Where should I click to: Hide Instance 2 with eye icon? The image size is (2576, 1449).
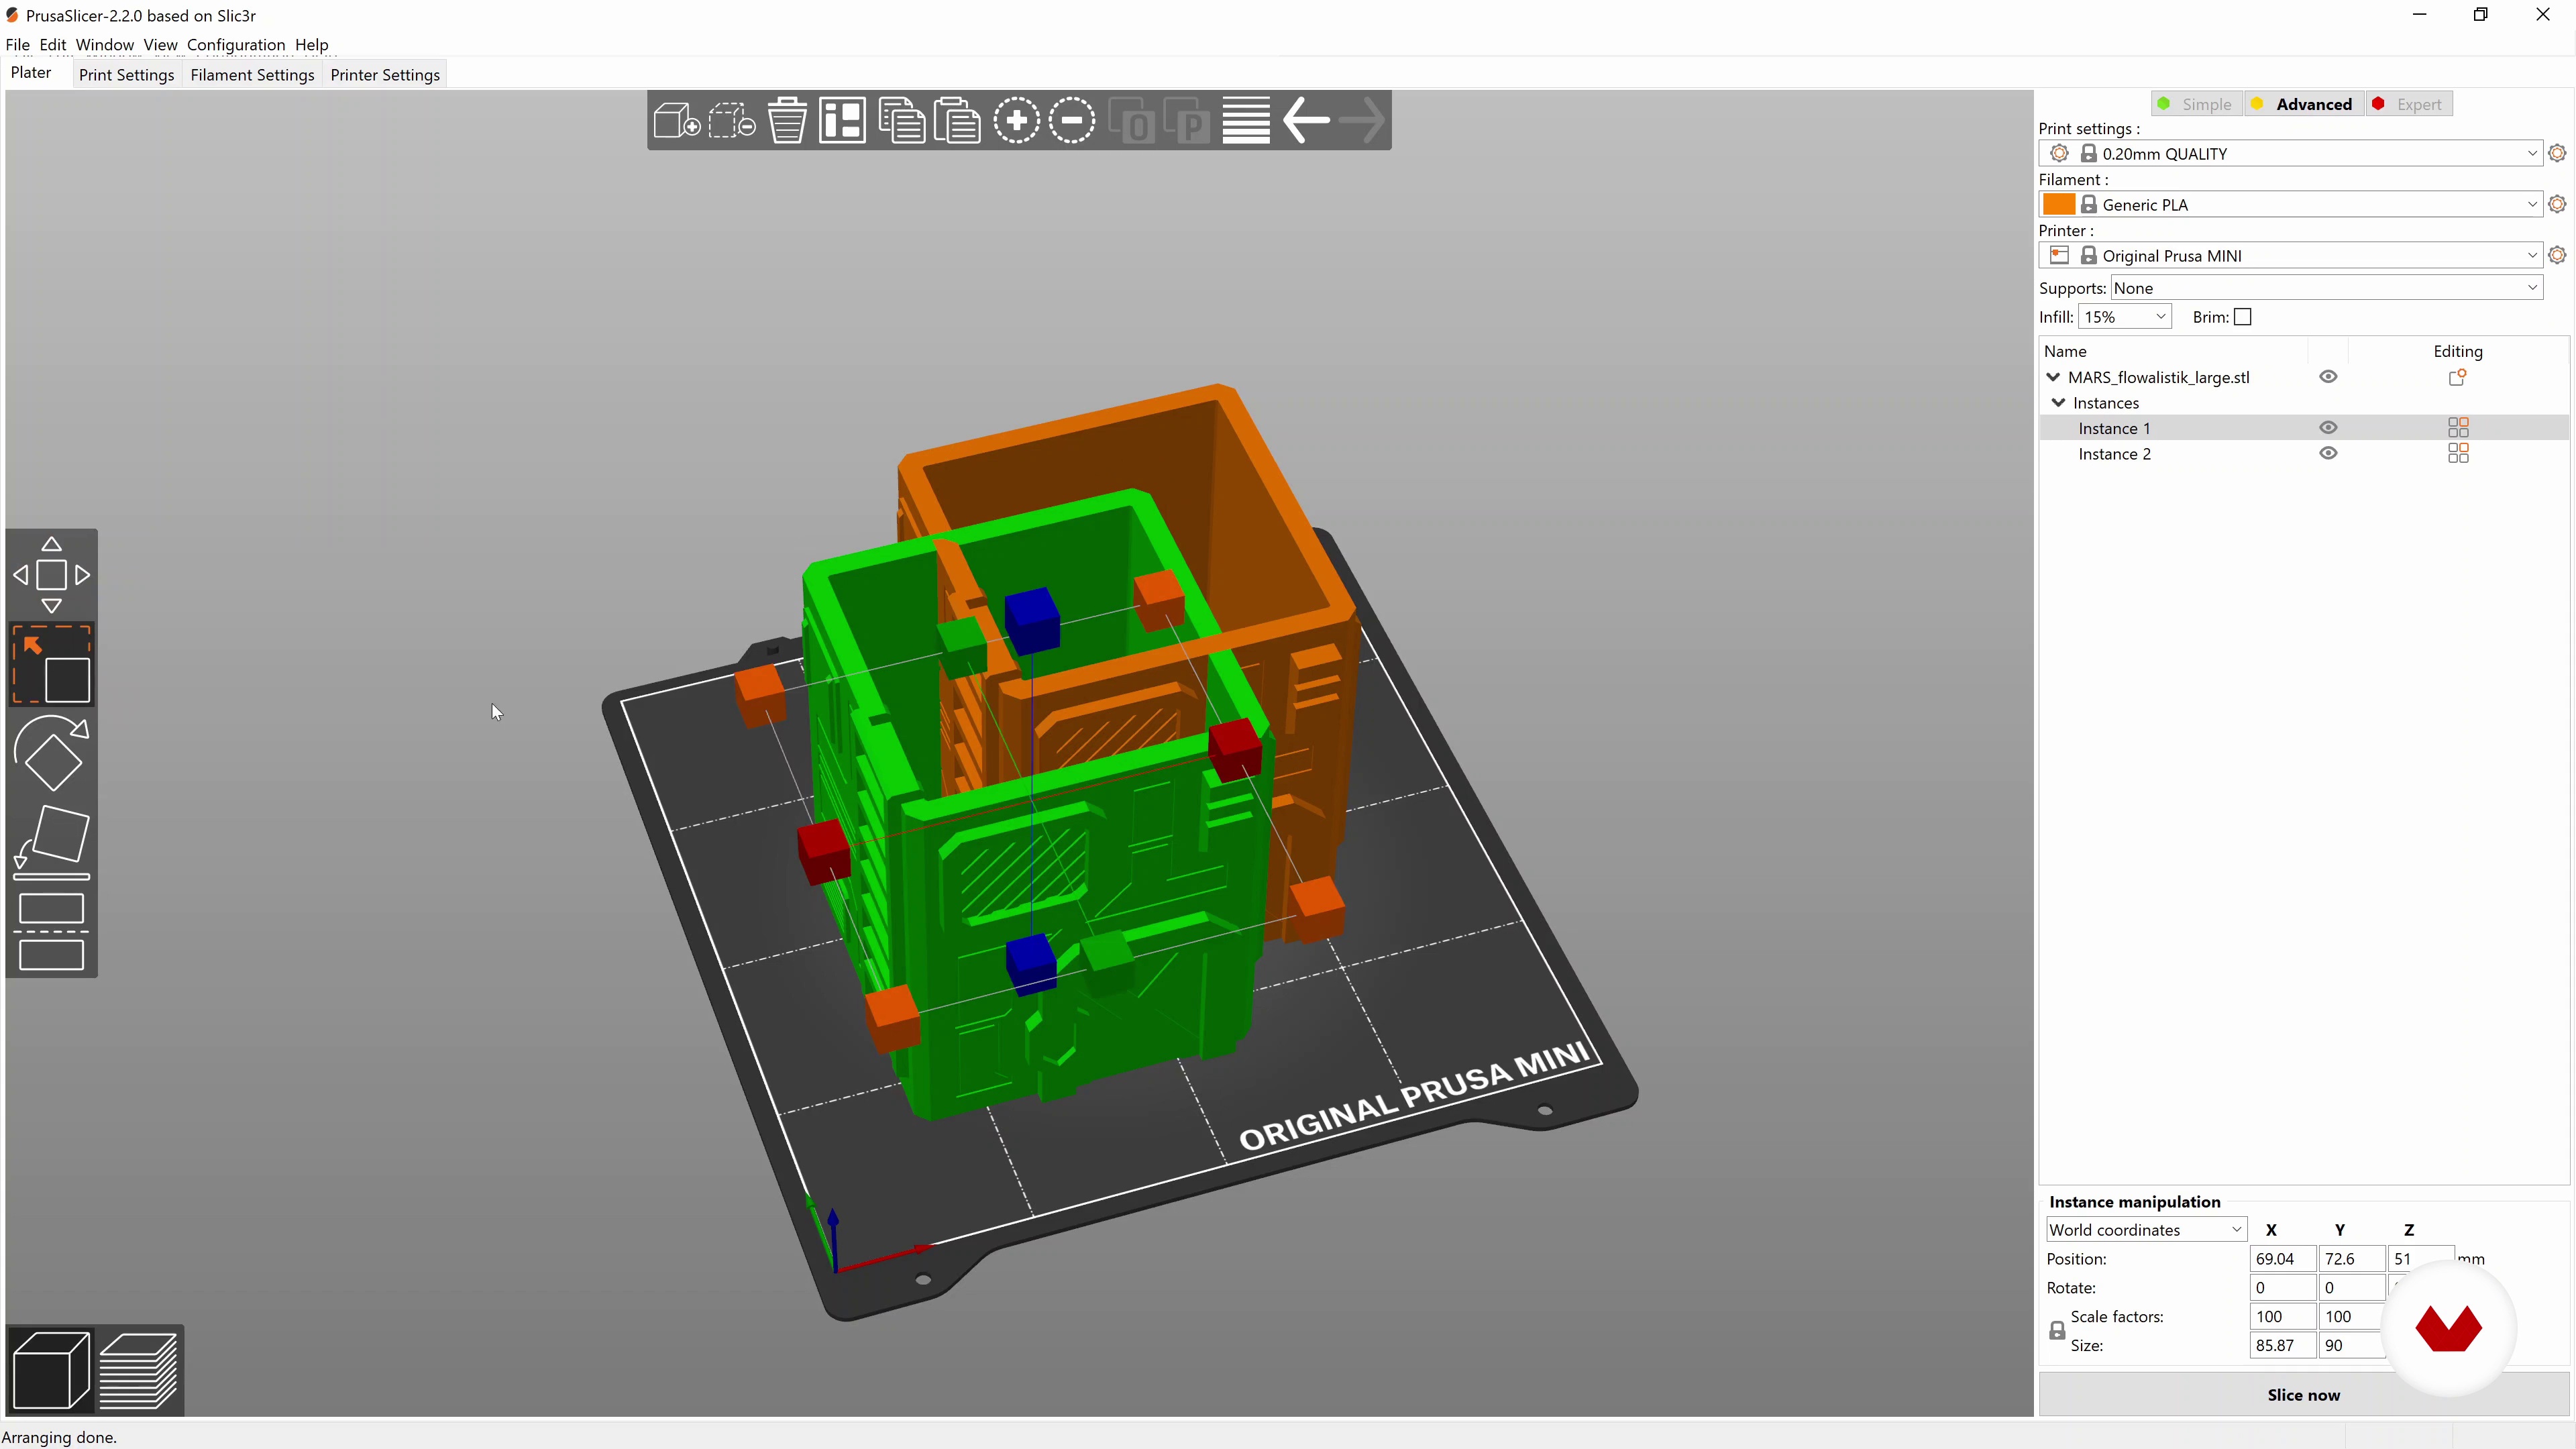2328,454
